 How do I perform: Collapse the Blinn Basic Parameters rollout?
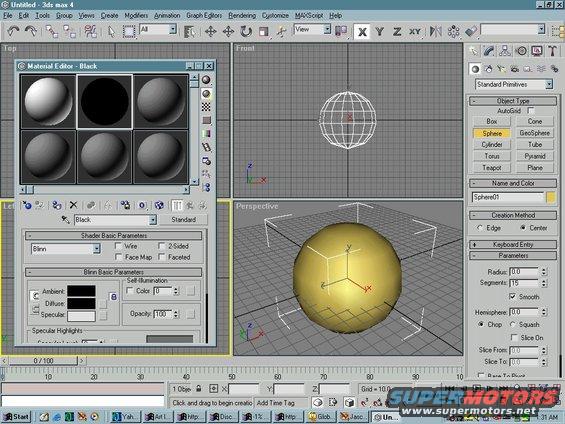click(114, 272)
